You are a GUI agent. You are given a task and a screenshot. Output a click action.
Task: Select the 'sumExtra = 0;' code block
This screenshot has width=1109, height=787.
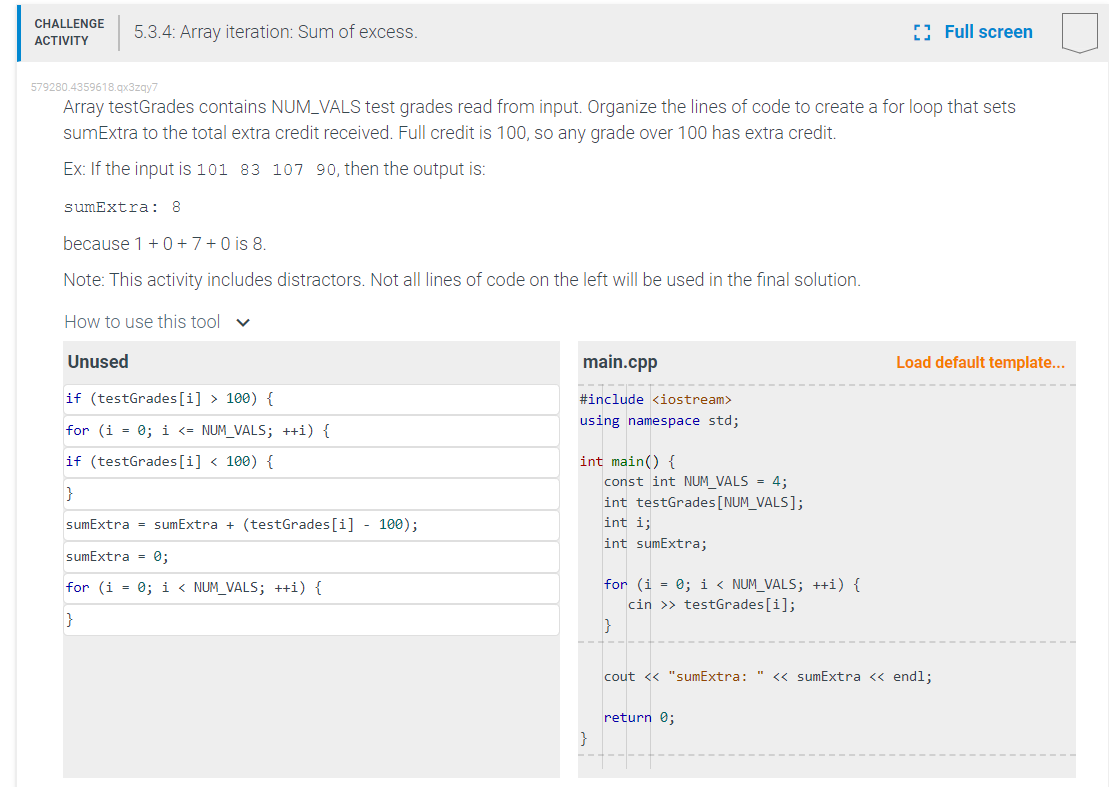point(310,556)
